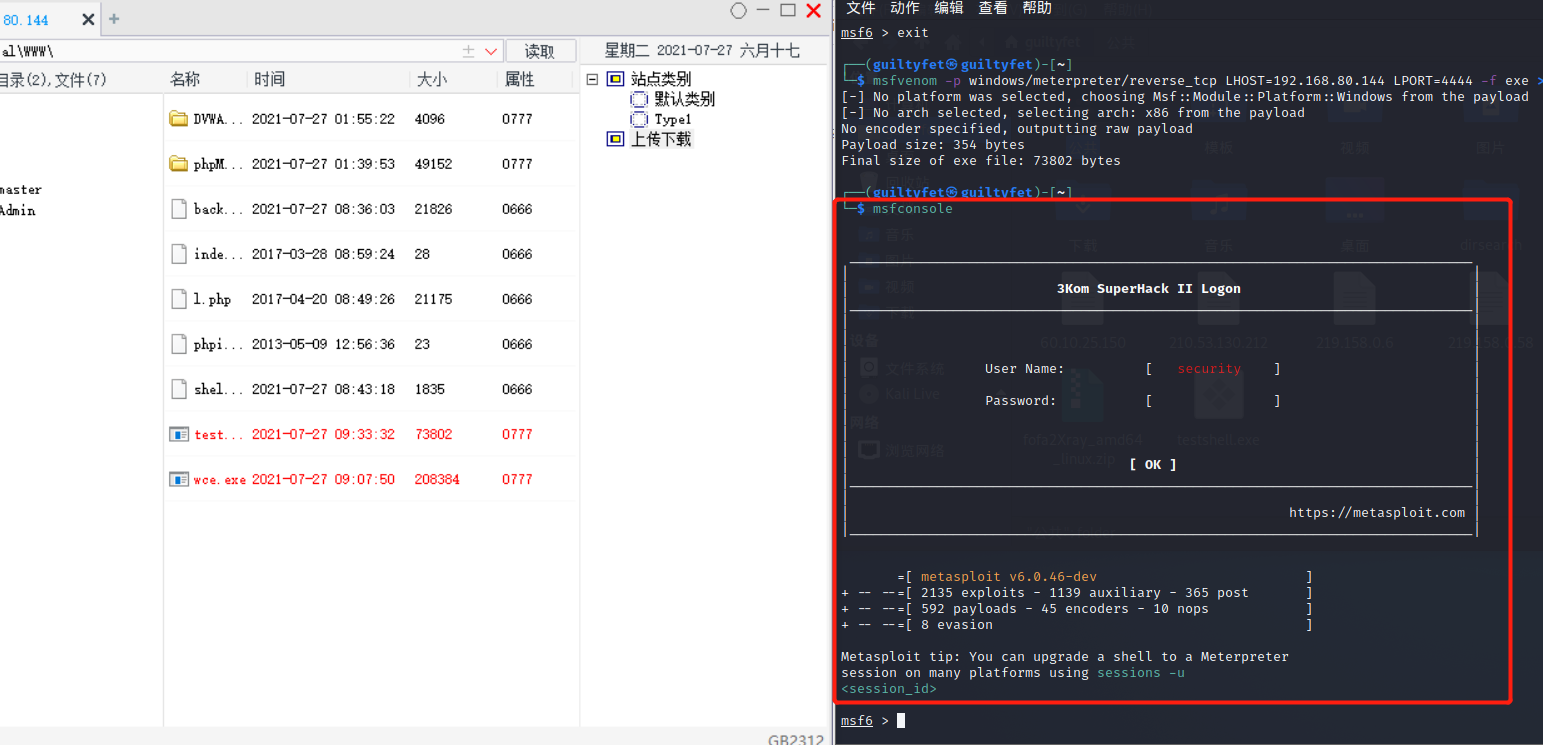Click timestamp 2017-03-28 08:59:24
This screenshot has width=1543, height=745.
click(323, 254)
